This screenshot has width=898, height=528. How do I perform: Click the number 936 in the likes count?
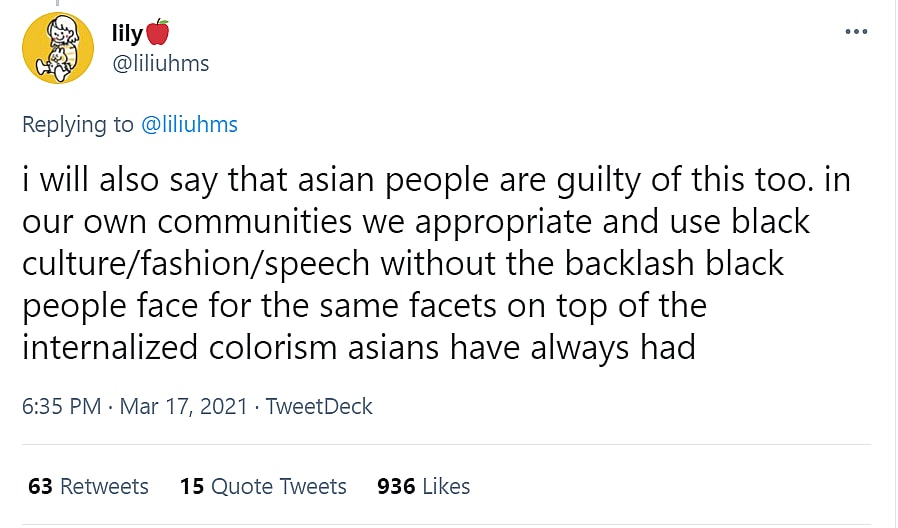[396, 486]
